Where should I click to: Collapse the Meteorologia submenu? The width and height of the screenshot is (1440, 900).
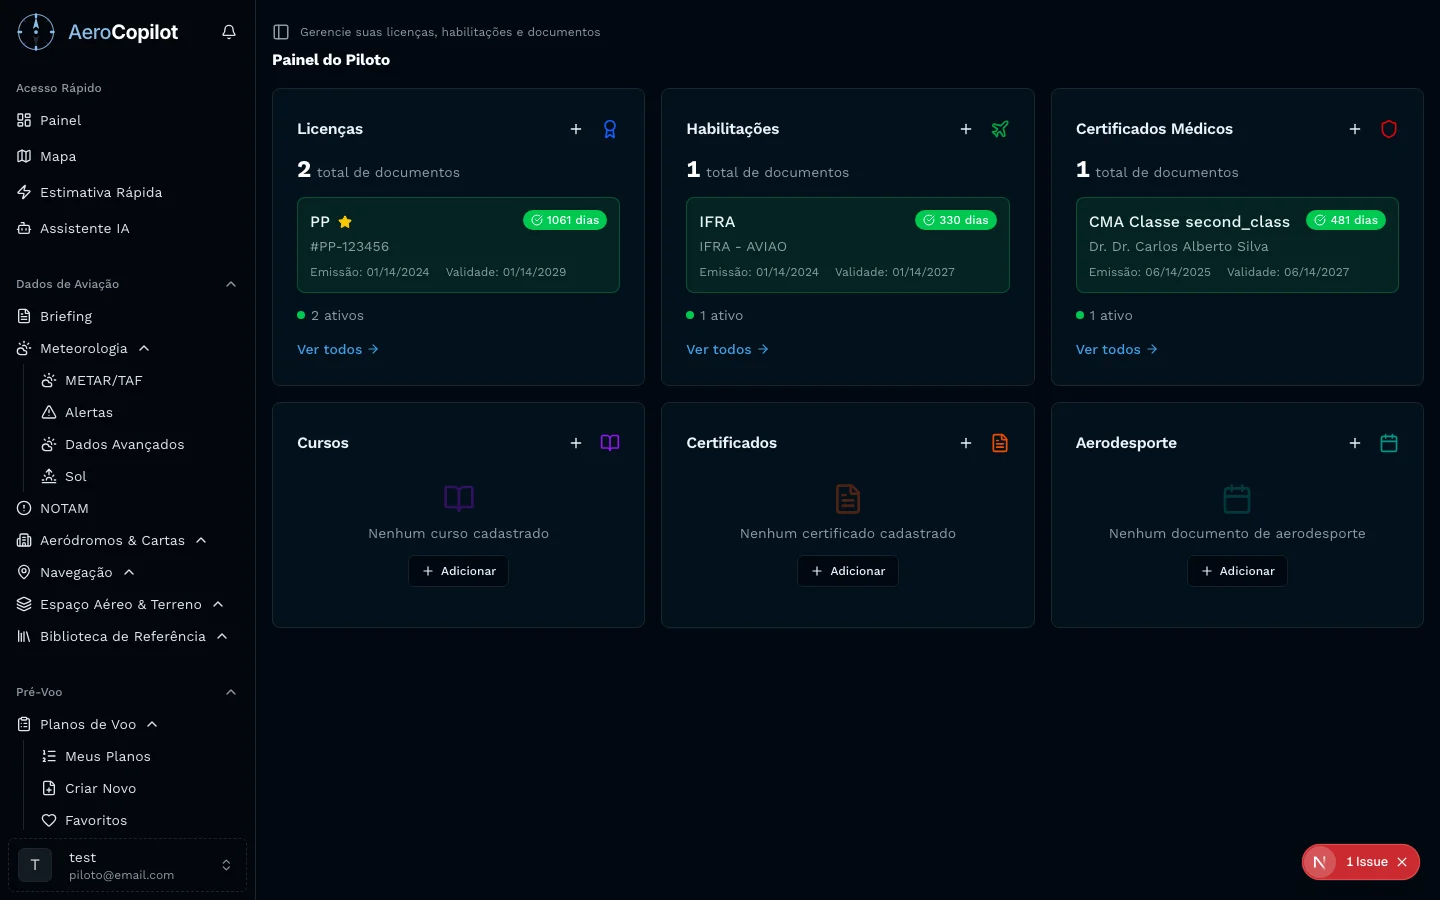tap(144, 348)
